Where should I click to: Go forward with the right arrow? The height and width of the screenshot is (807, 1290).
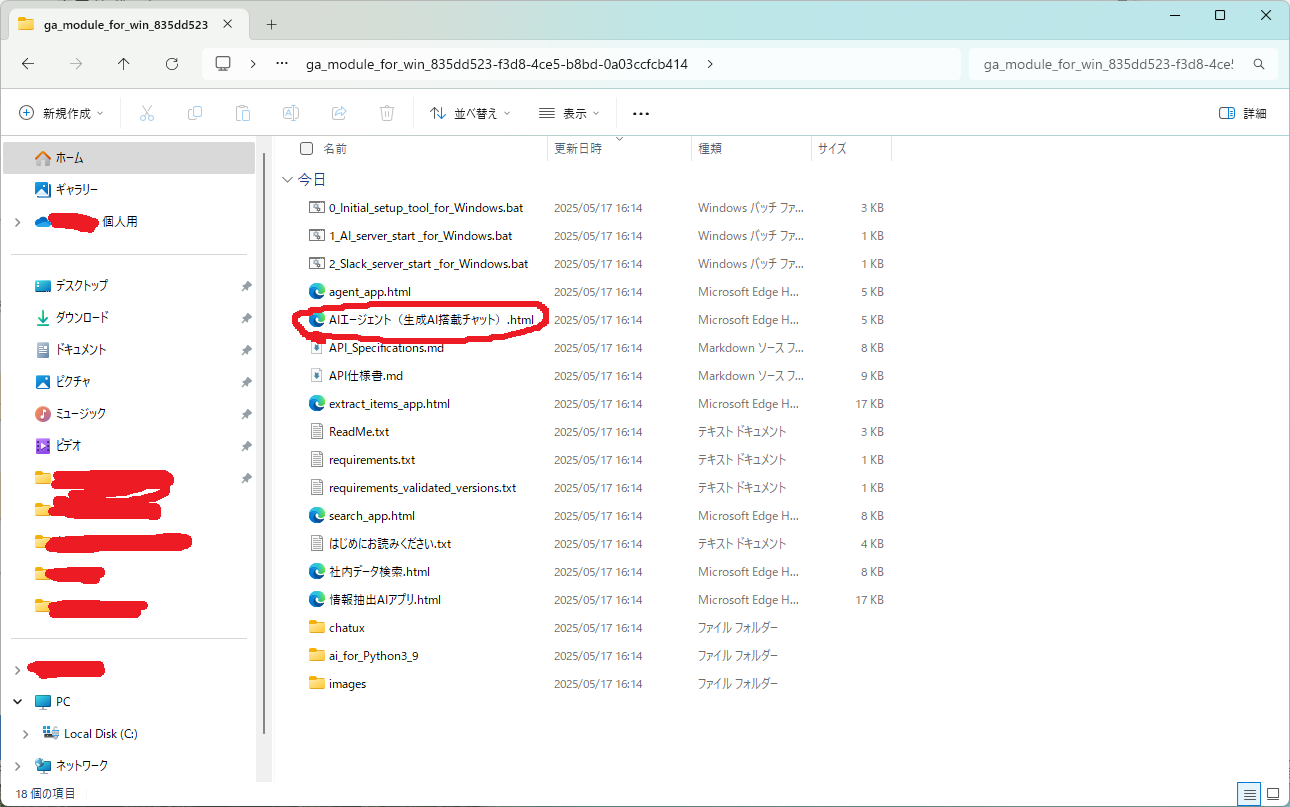(x=76, y=63)
